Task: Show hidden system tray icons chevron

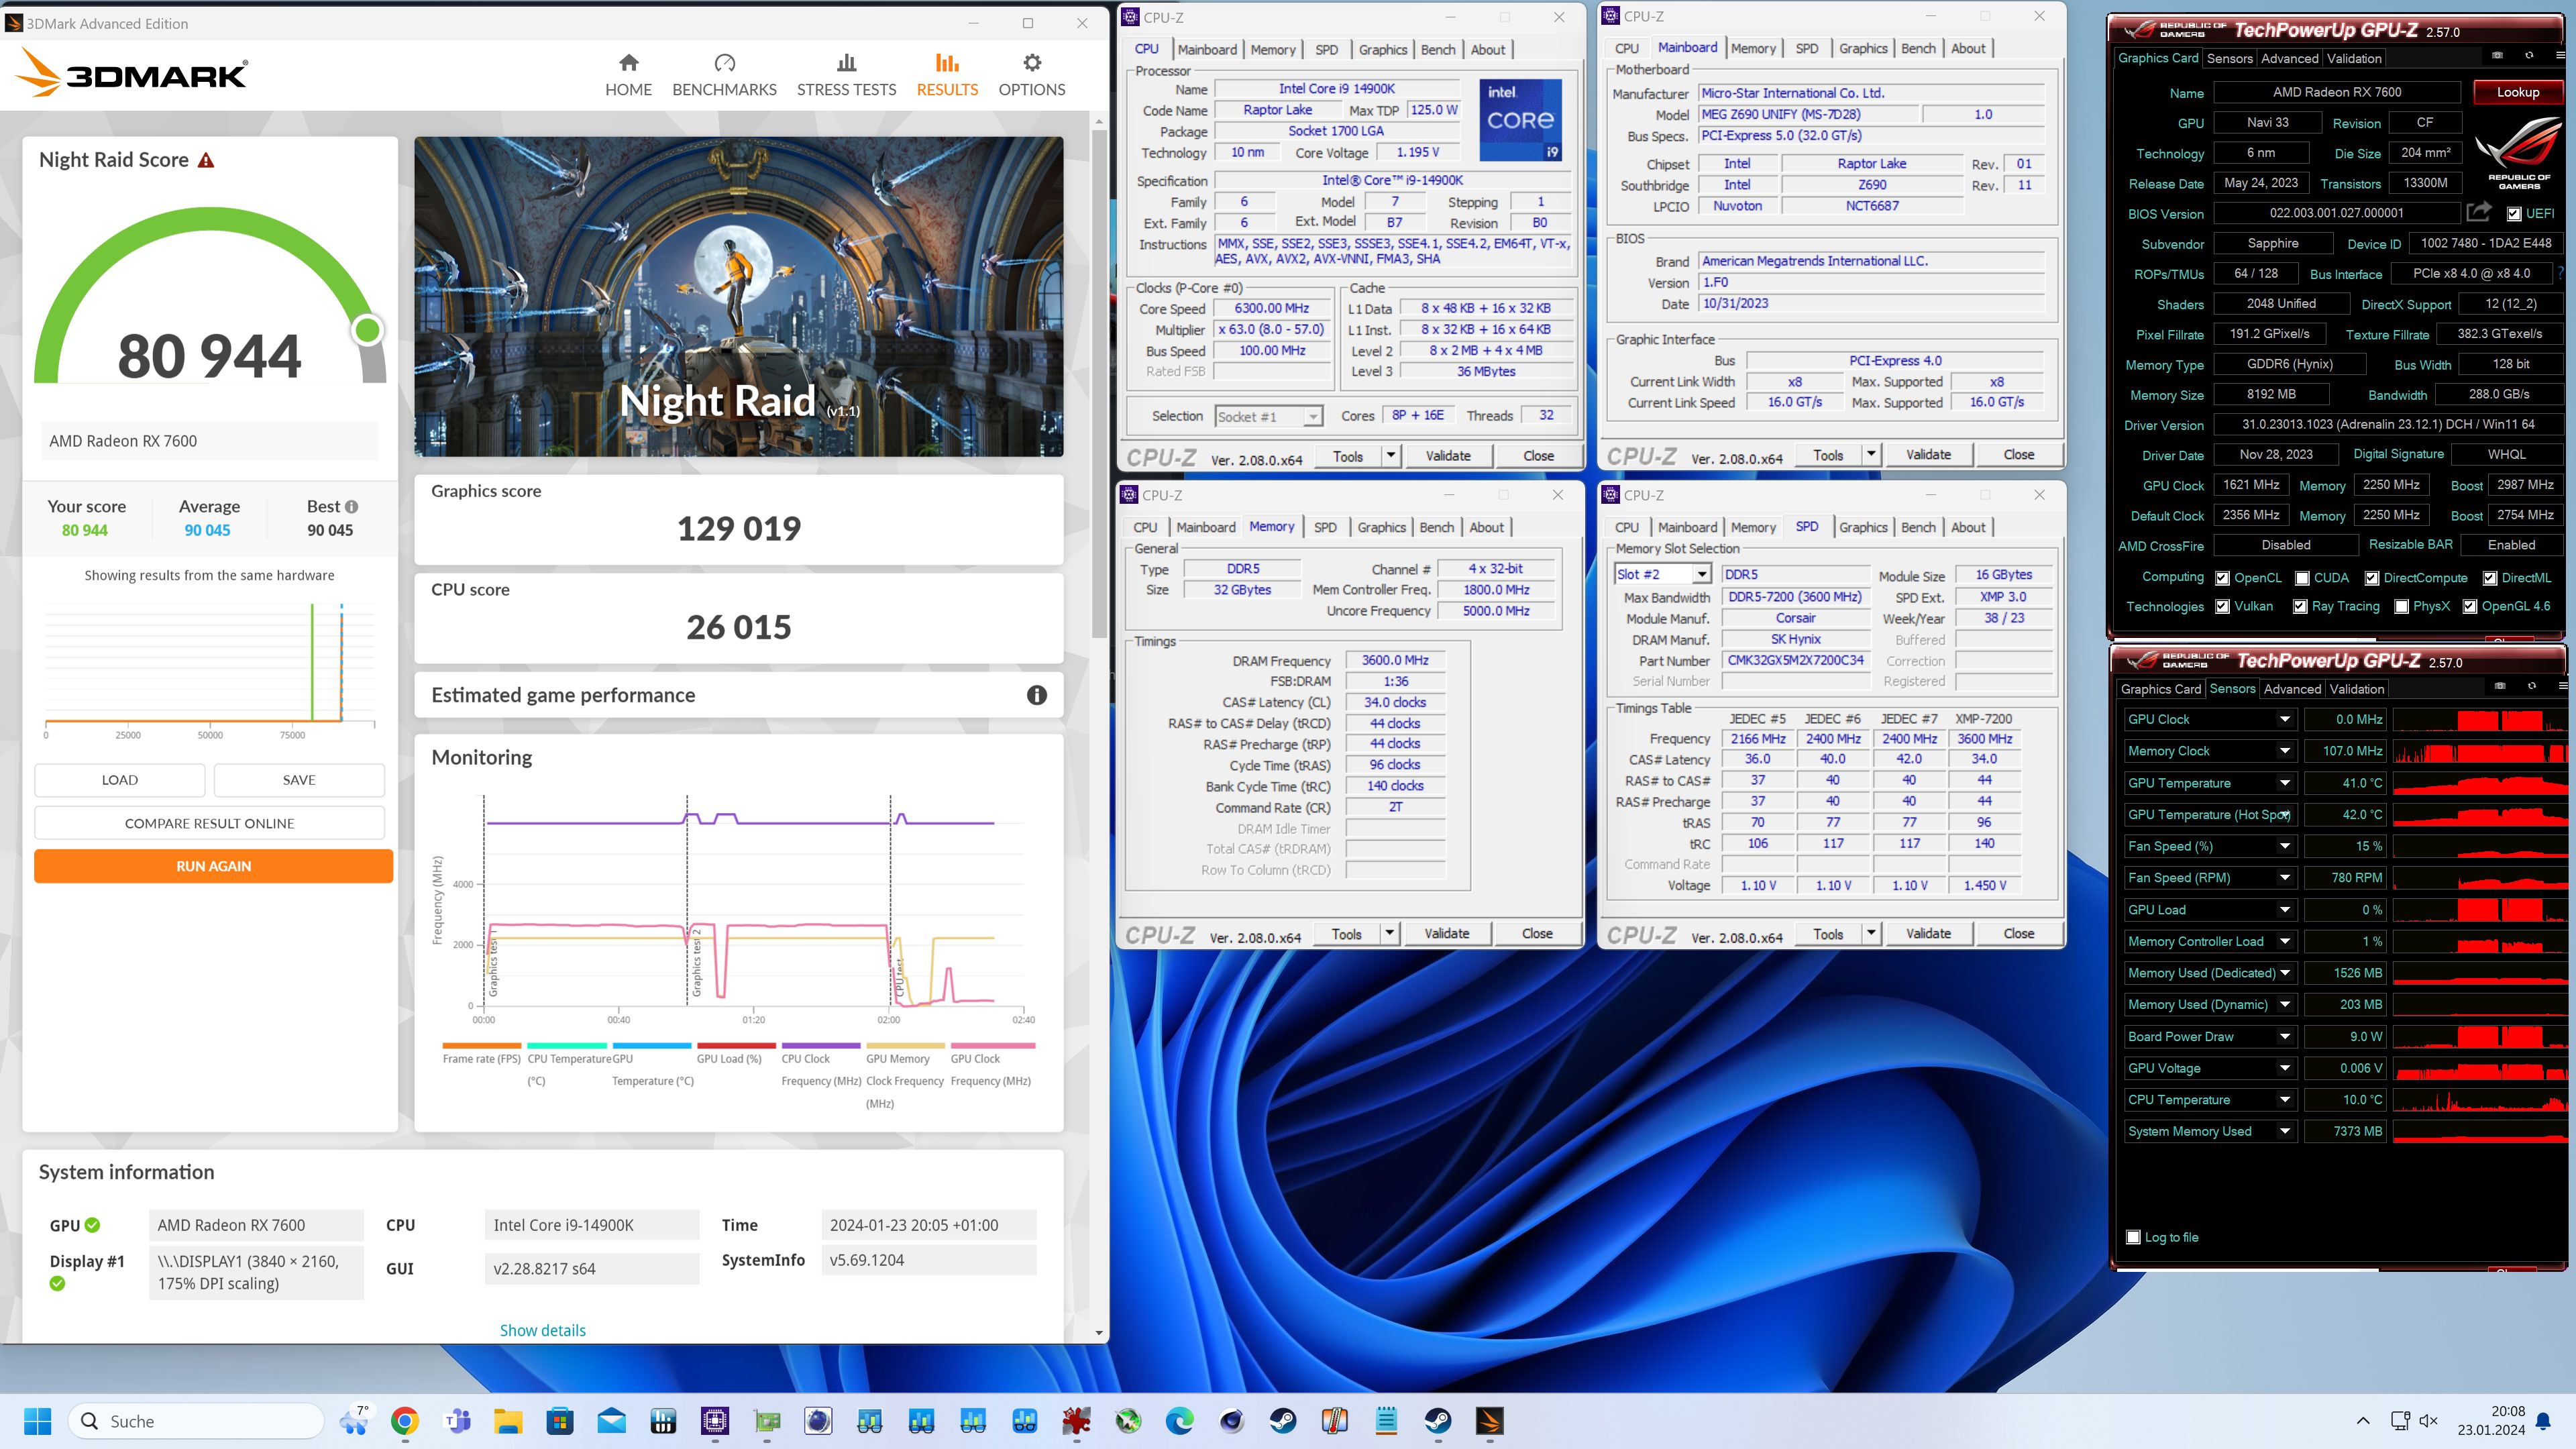Action: (2362, 1421)
